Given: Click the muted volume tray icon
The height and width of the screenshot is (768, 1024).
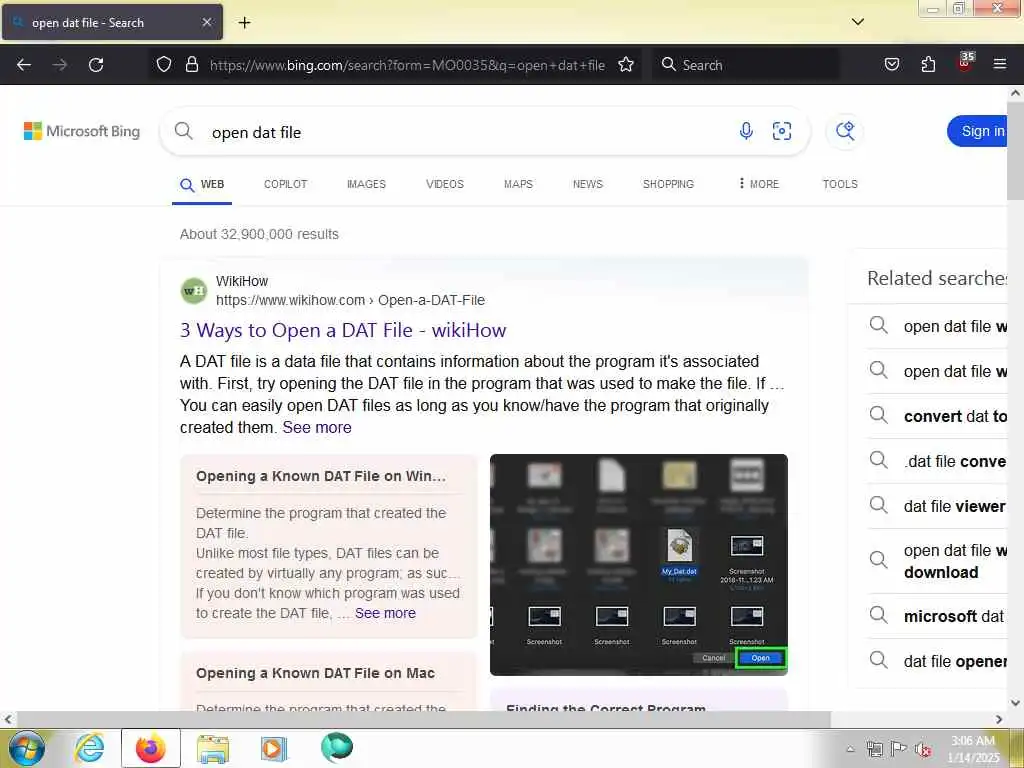Looking at the screenshot, I should (923, 749).
